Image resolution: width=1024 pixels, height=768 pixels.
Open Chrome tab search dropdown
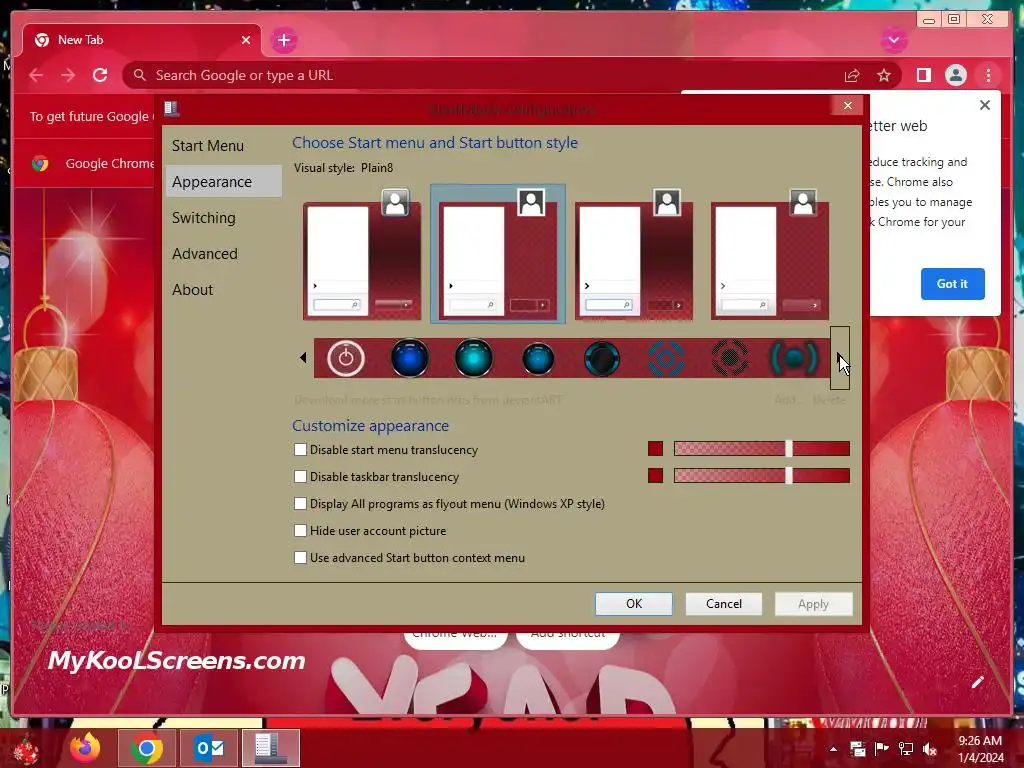(893, 40)
